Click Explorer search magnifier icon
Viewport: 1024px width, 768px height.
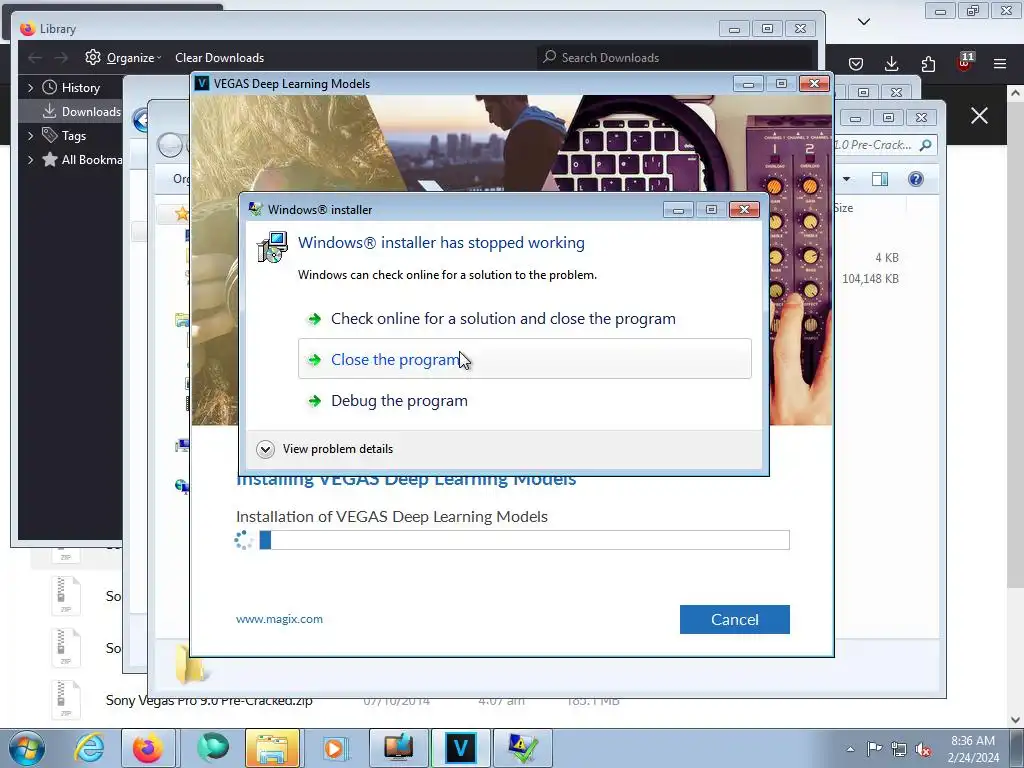tap(925, 145)
